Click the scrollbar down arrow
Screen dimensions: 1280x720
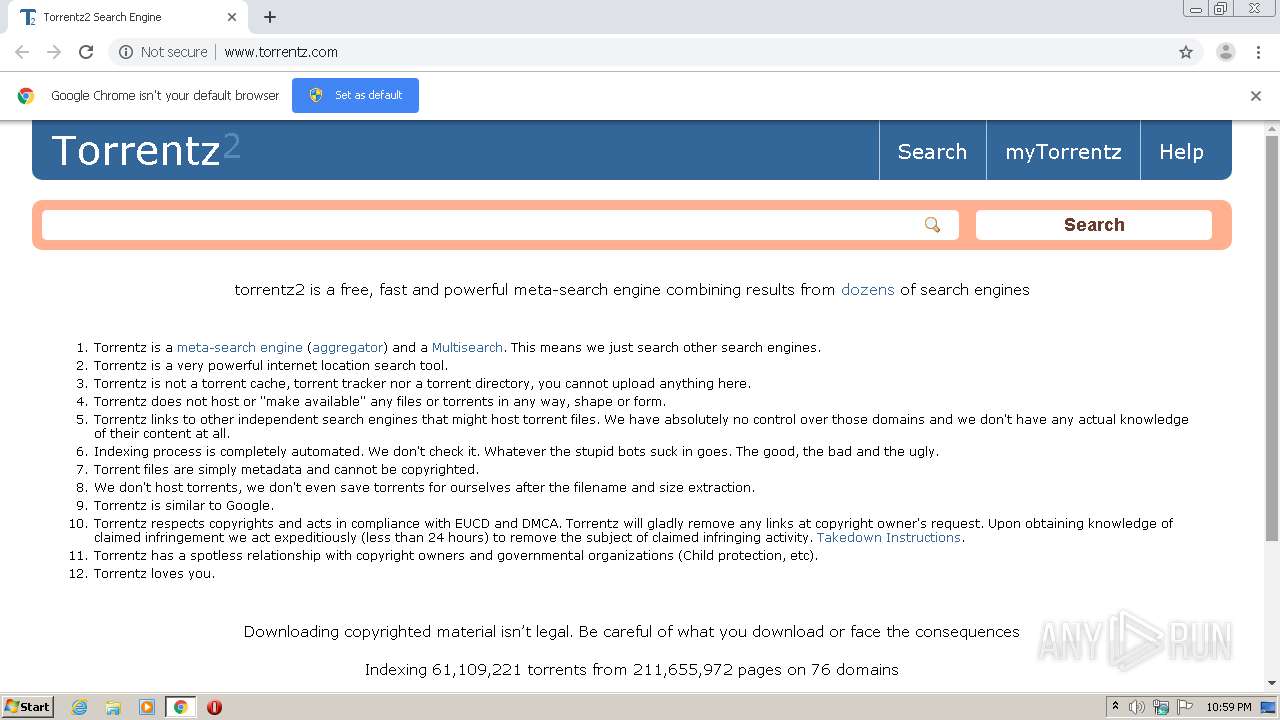1272,684
